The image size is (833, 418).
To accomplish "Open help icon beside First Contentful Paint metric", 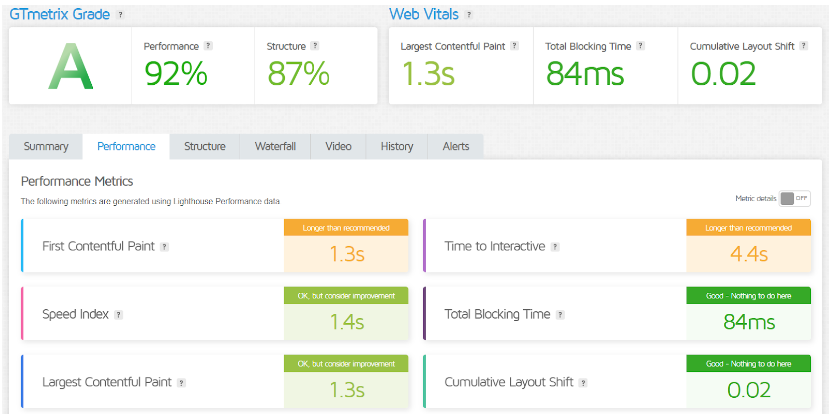I will point(165,247).
